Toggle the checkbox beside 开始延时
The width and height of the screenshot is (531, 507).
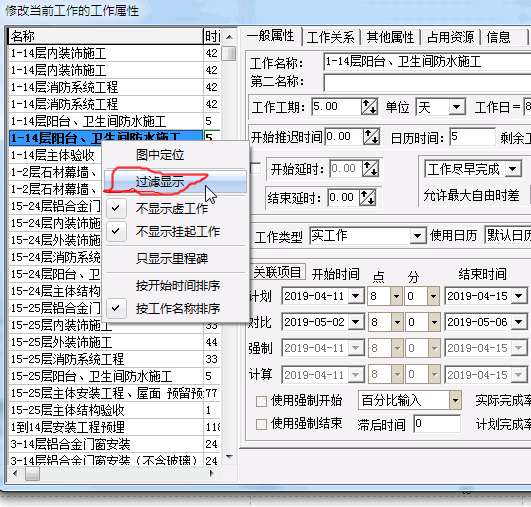[256, 168]
